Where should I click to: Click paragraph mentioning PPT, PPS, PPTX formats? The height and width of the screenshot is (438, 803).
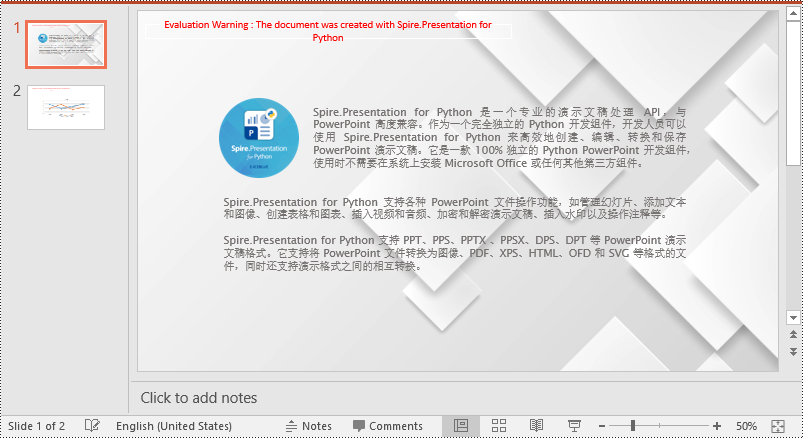454,253
